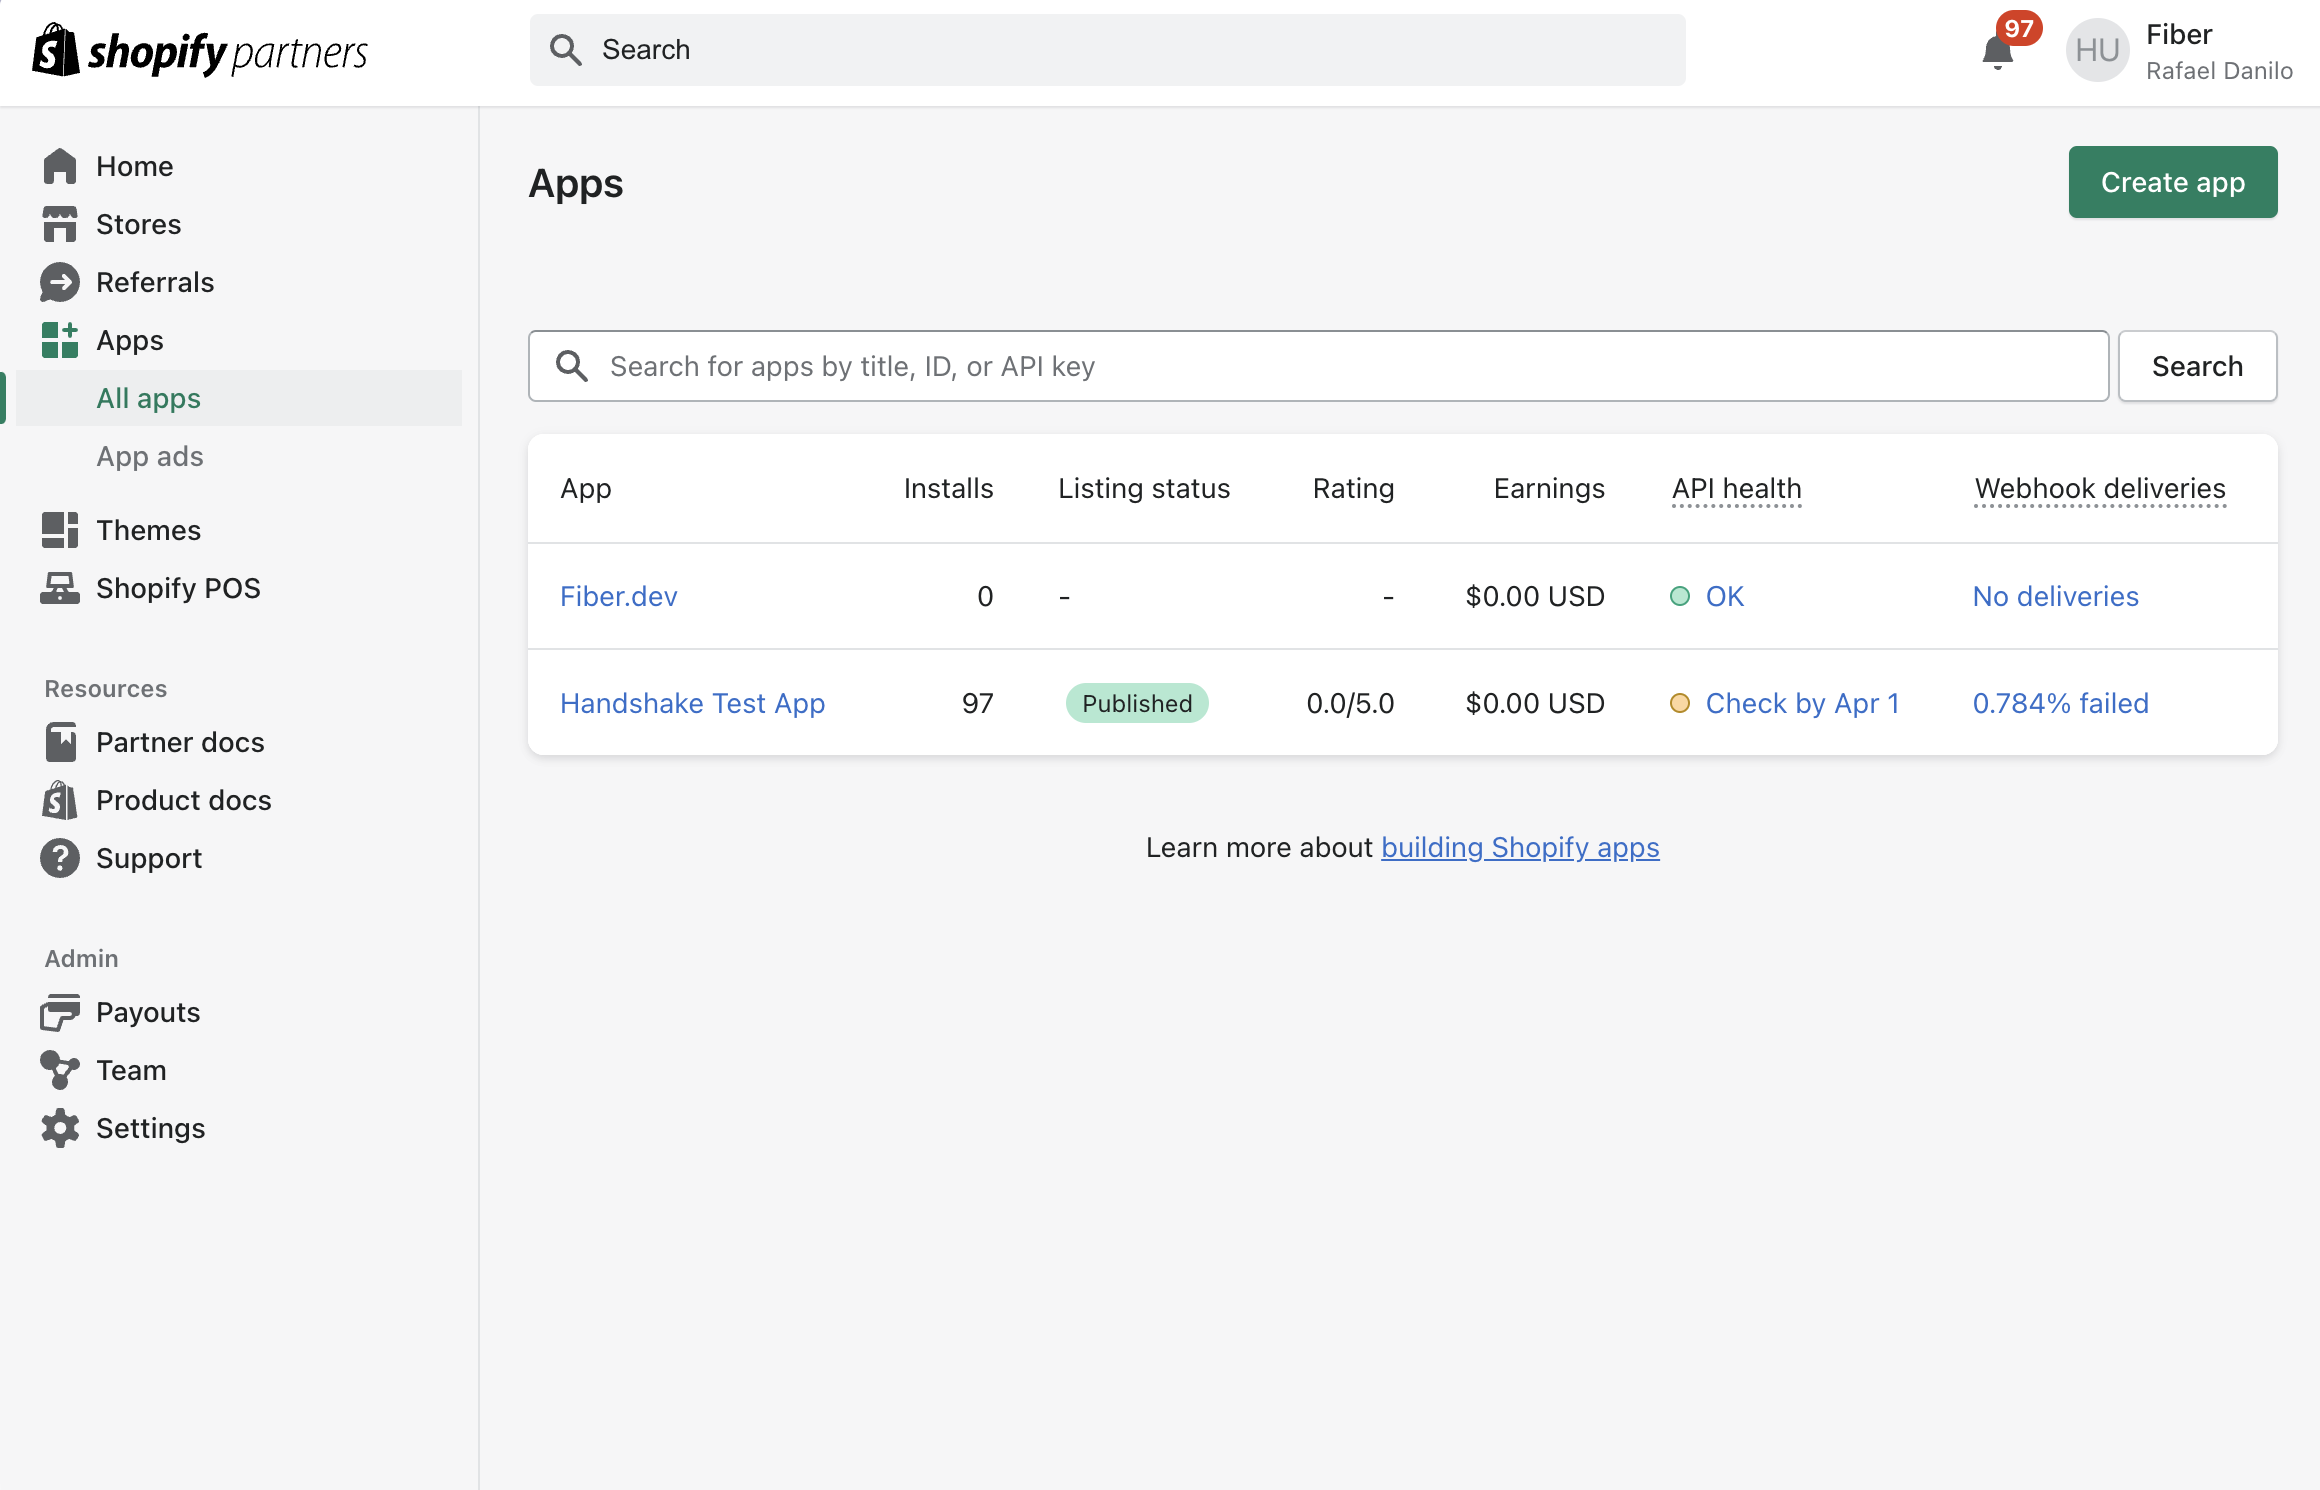This screenshot has height=1490, width=2320.
Task: Open the Fiber.dev app link
Action: pyautogui.click(x=618, y=596)
